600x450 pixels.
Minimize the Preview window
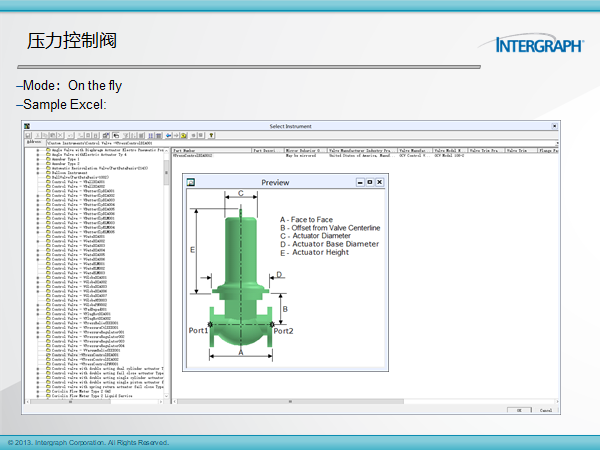click(x=360, y=182)
